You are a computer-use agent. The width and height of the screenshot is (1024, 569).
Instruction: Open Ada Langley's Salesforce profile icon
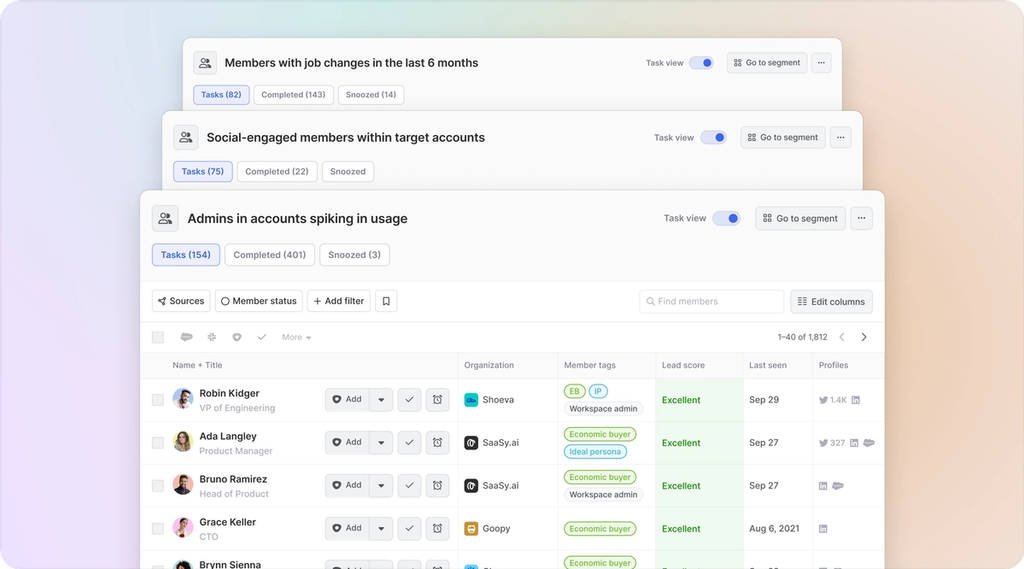pyautogui.click(x=869, y=443)
